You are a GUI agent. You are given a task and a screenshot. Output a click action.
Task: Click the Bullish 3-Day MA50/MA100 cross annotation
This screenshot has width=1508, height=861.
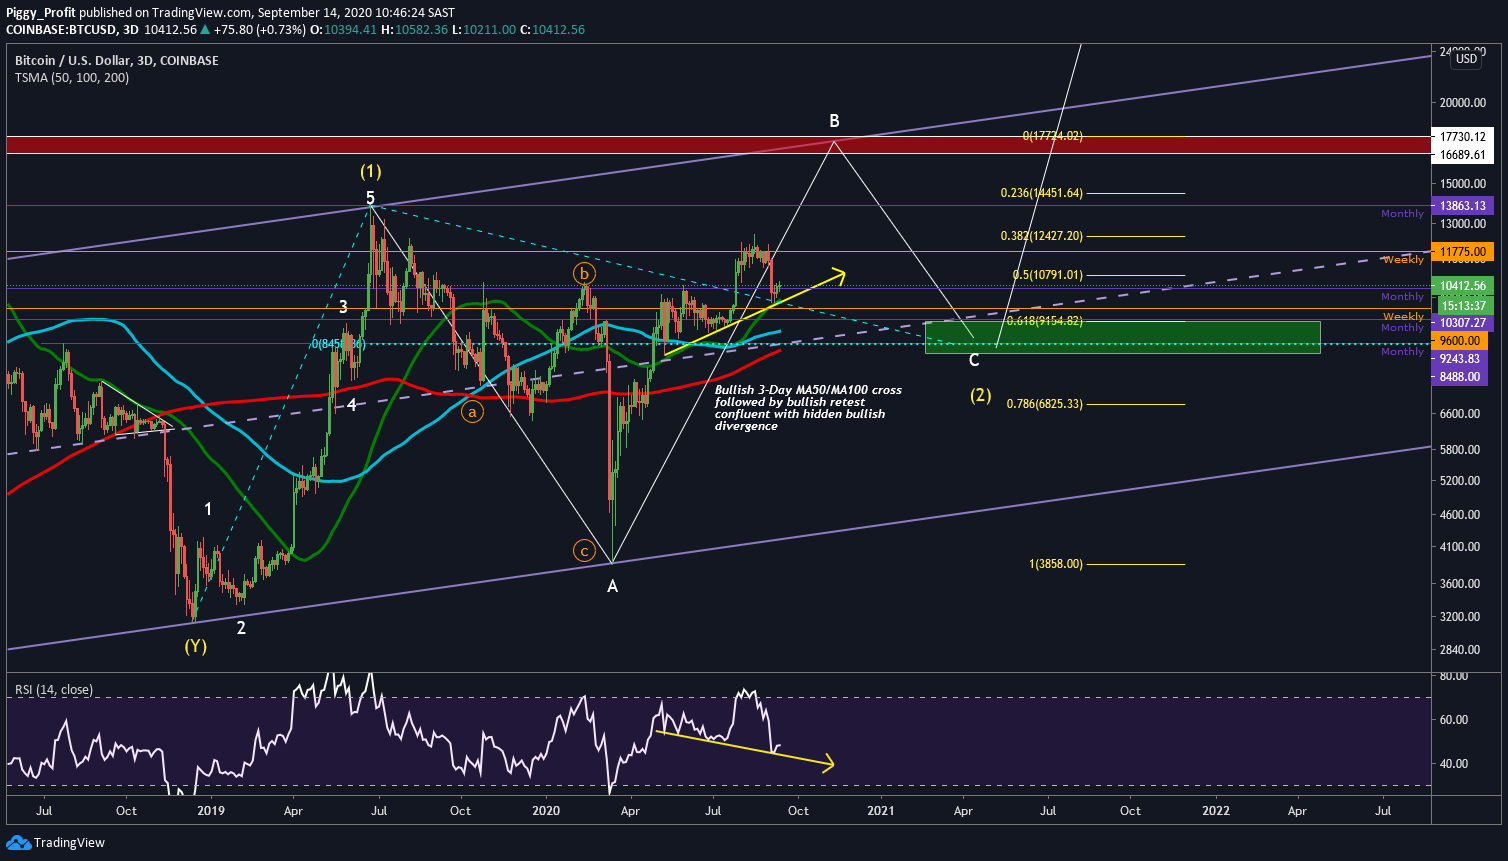click(808, 408)
